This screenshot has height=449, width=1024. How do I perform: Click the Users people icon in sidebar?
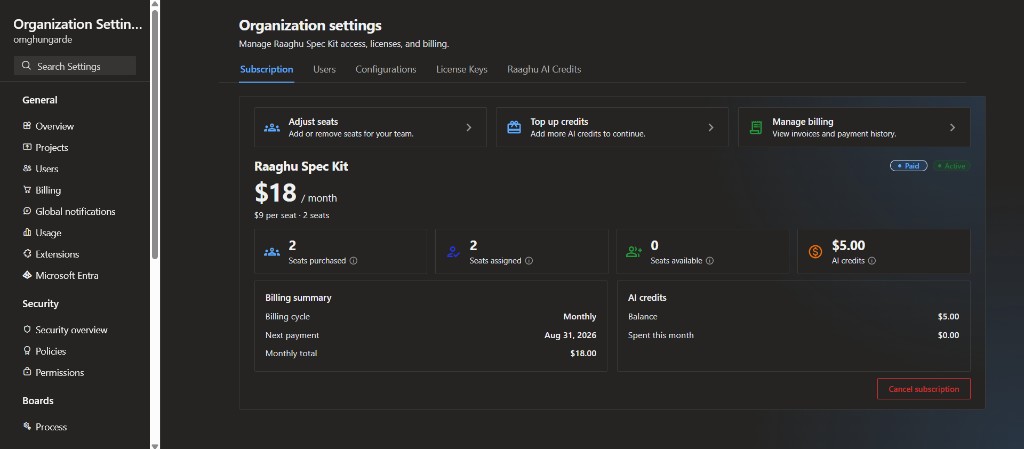tap(27, 168)
